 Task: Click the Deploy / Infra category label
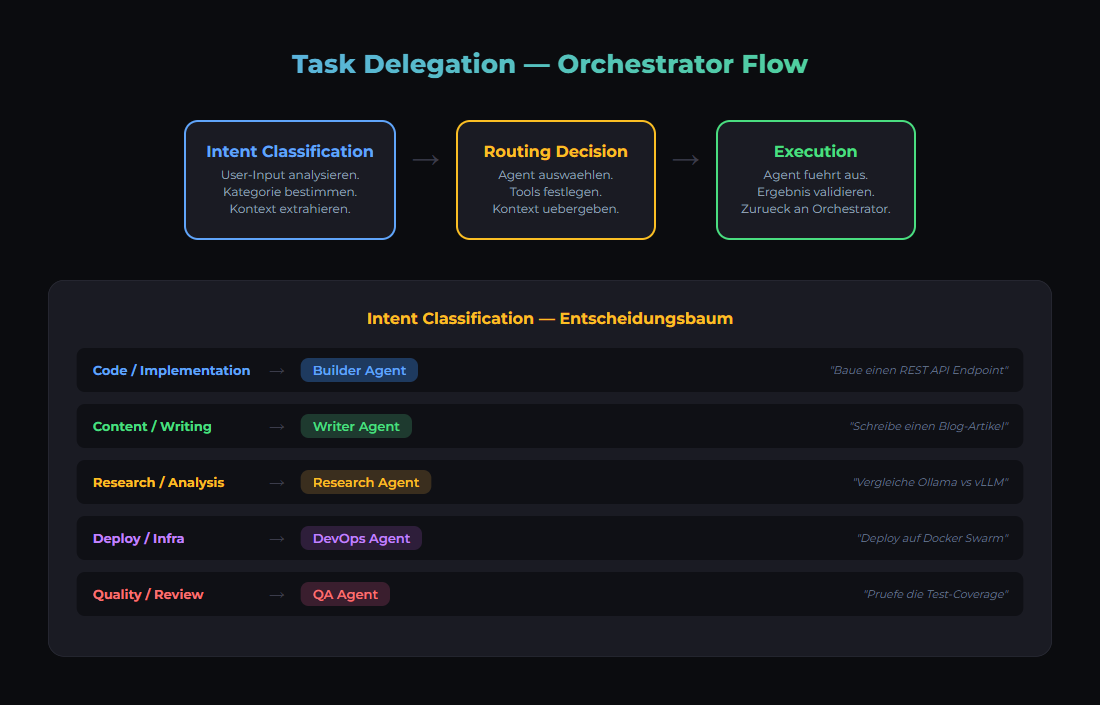(x=138, y=538)
